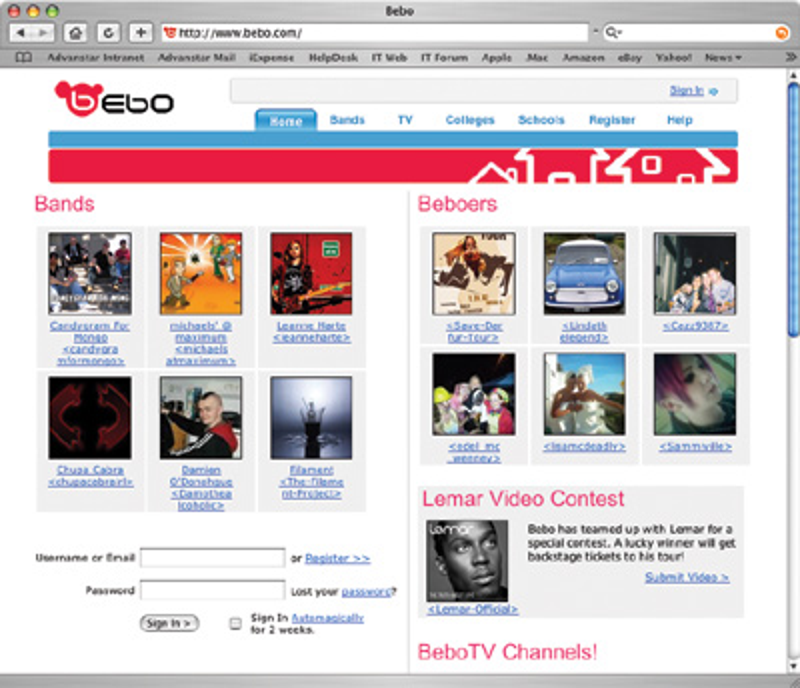Click the Chupa Cabra link
Image resolution: width=800 pixels, height=688 pixels.
[x=90, y=476]
